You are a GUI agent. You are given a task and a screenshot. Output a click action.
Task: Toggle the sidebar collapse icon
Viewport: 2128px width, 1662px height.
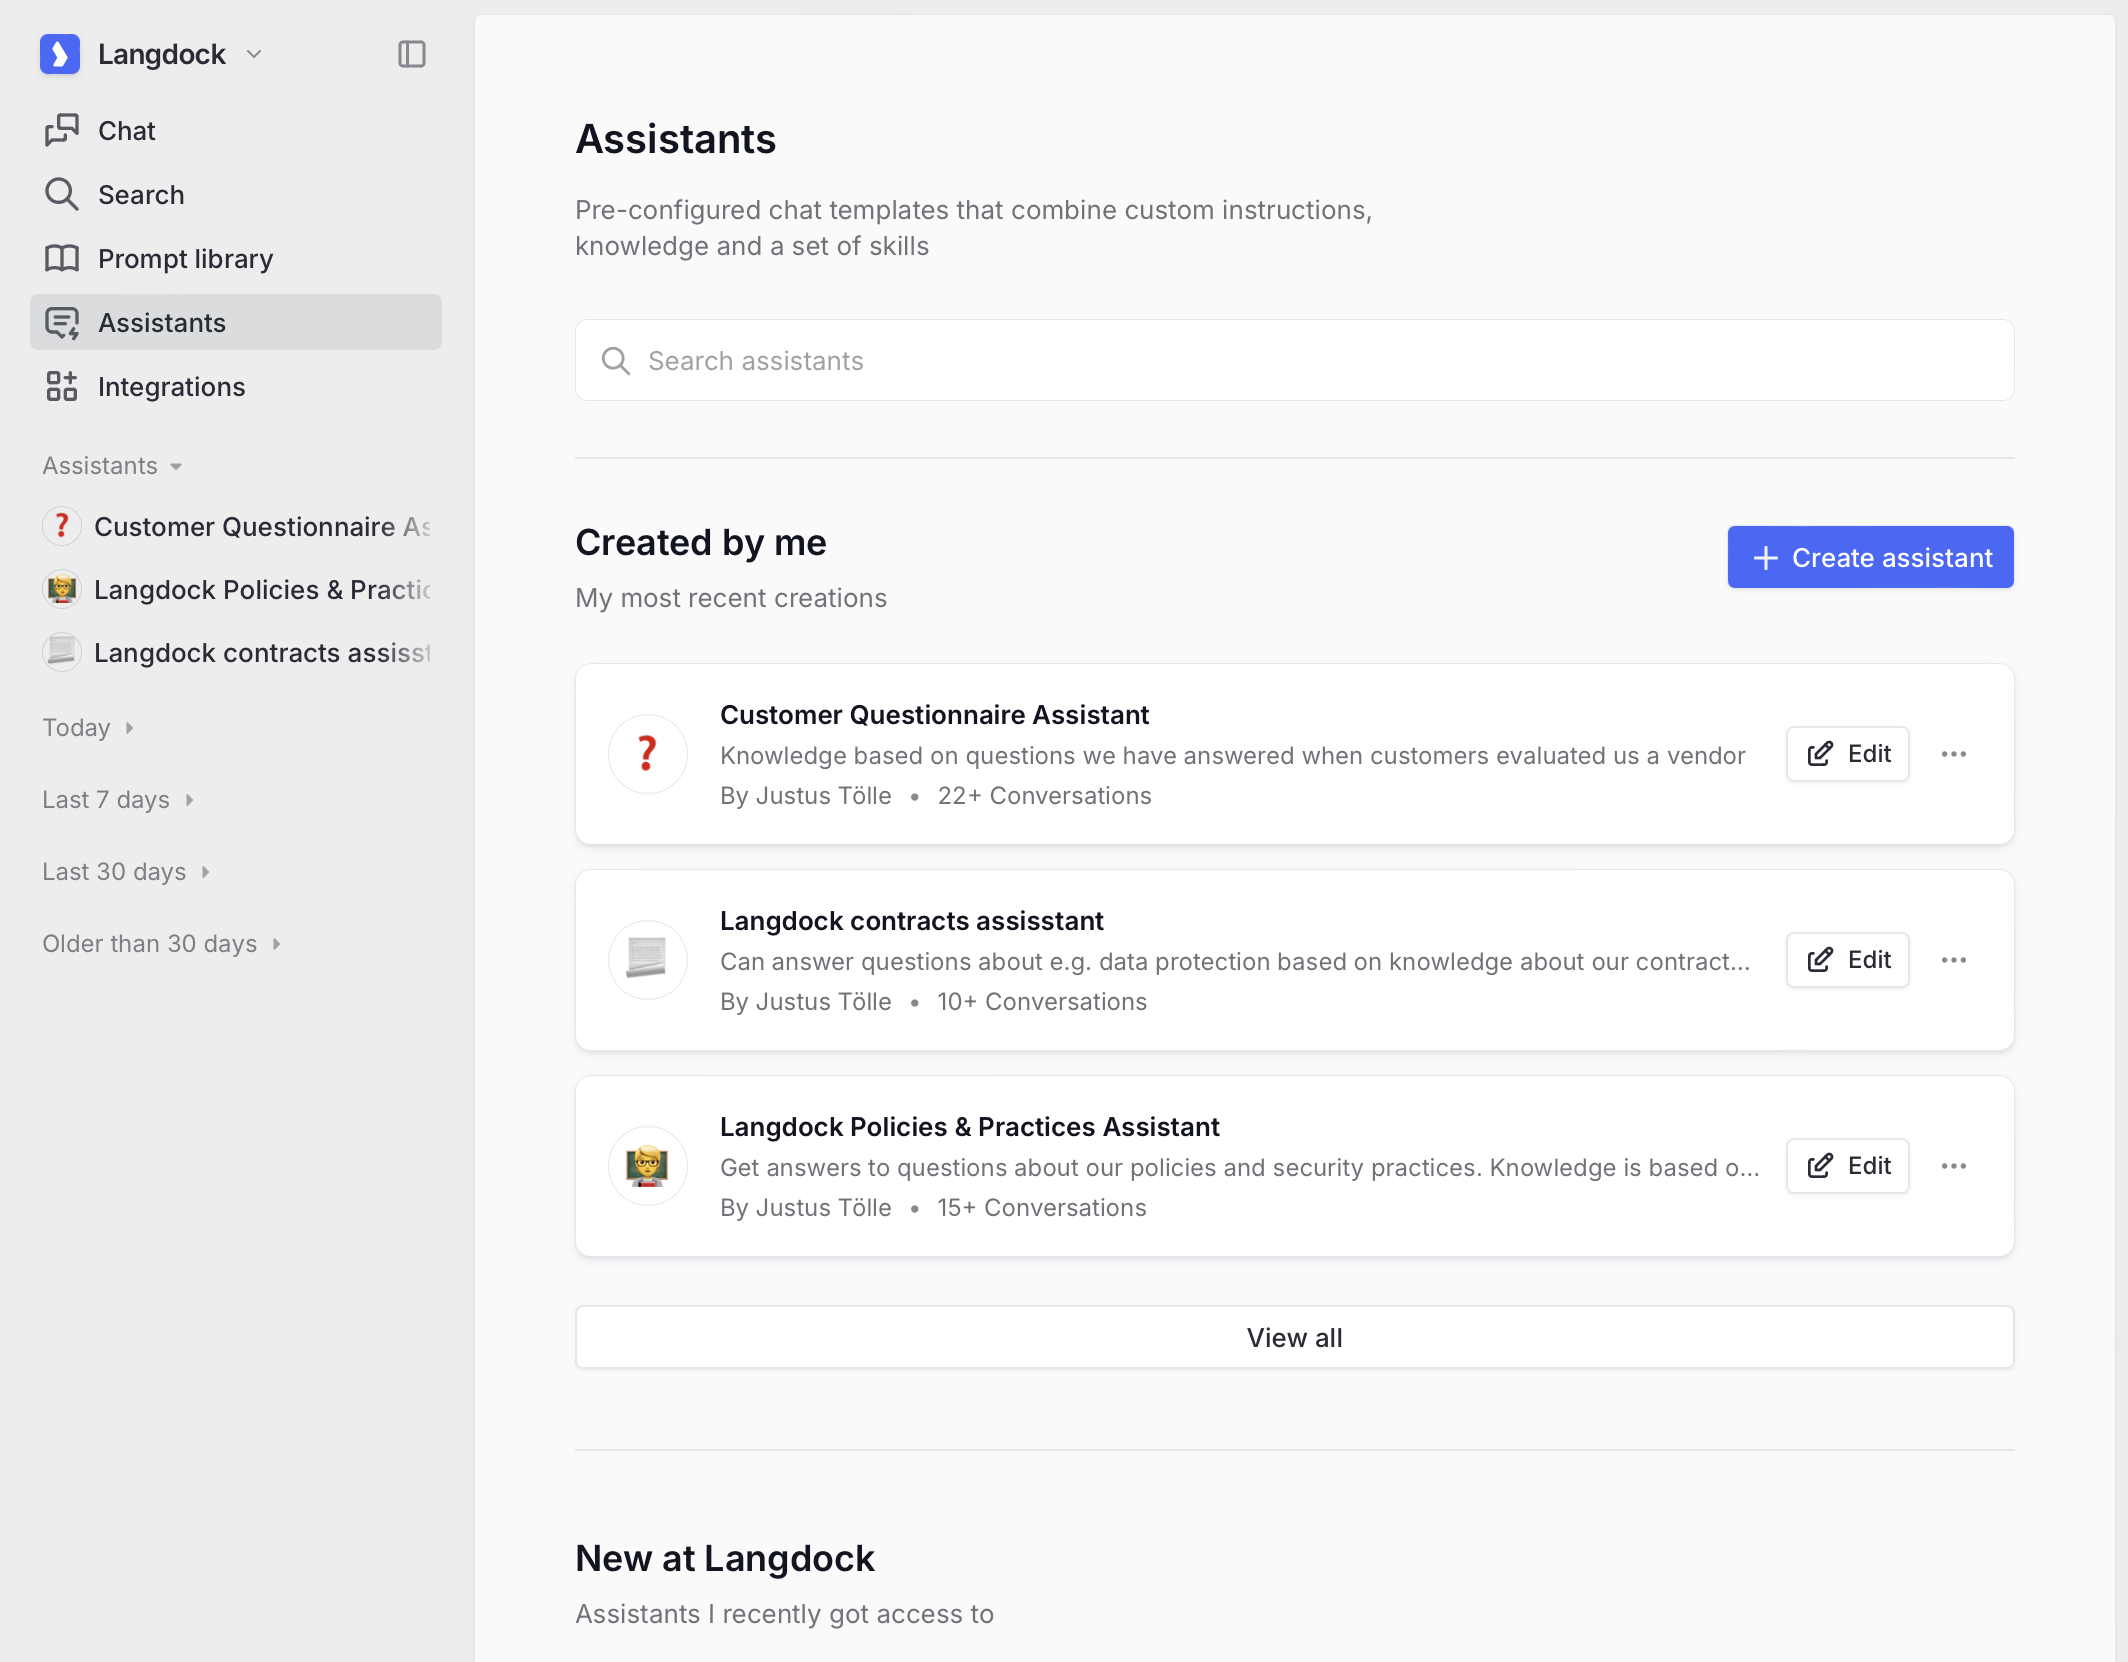click(x=411, y=54)
